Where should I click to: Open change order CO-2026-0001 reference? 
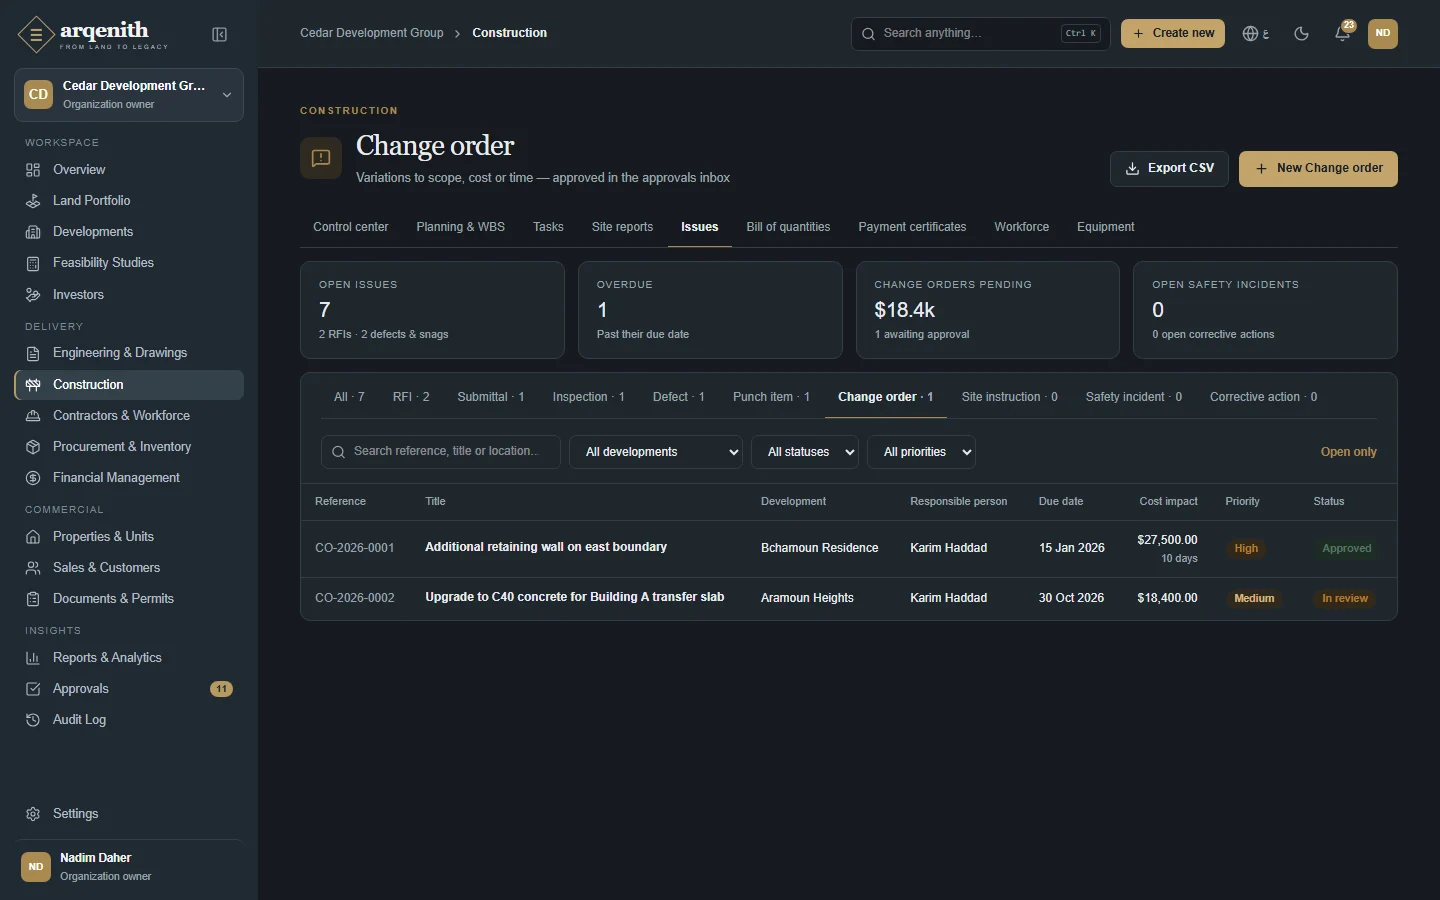pyautogui.click(x=354, y=548)
